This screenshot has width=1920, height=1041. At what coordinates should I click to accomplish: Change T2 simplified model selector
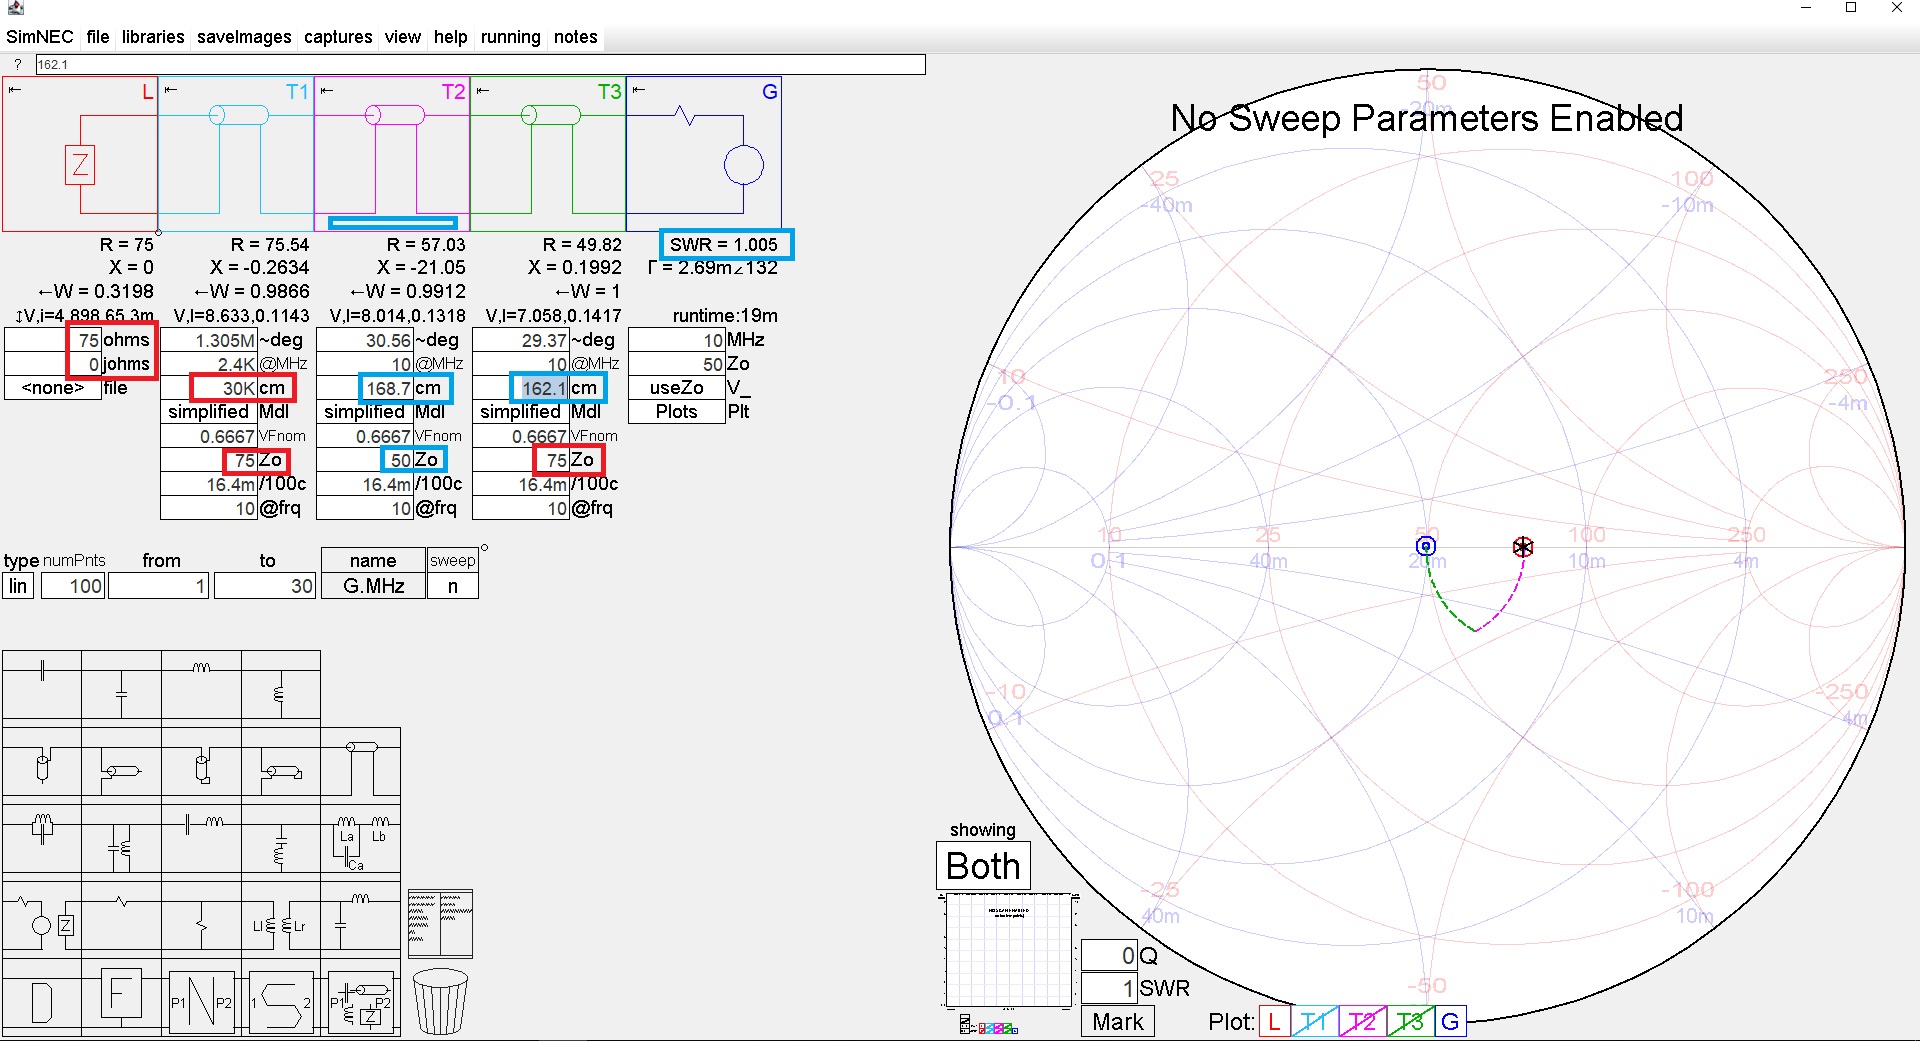pyautogui.click(x=364, y=412)
